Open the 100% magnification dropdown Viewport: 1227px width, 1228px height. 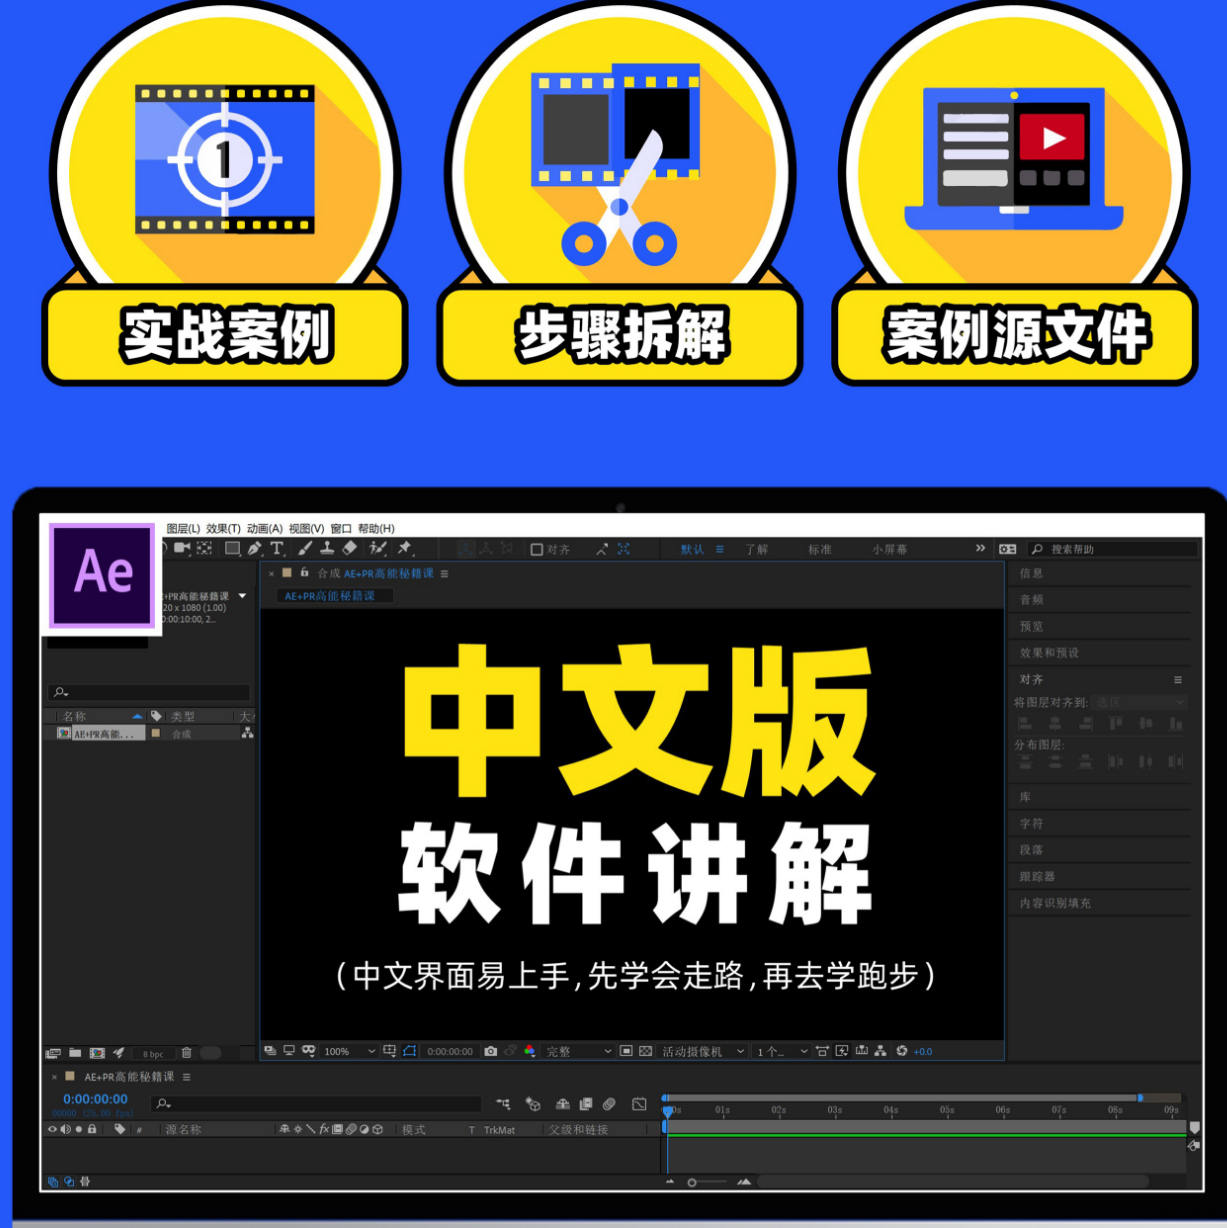(349, 1051)
